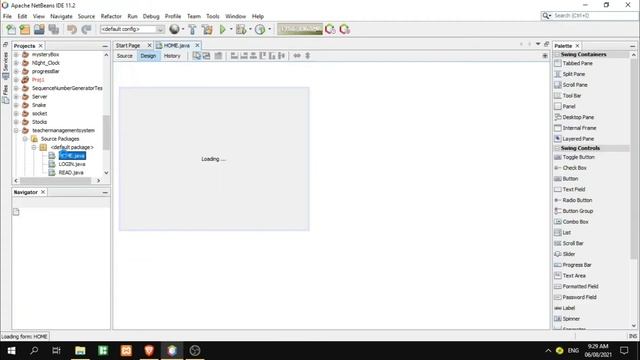Click the garbage collection memory bar
640x360 pixels.
(300, 29)
